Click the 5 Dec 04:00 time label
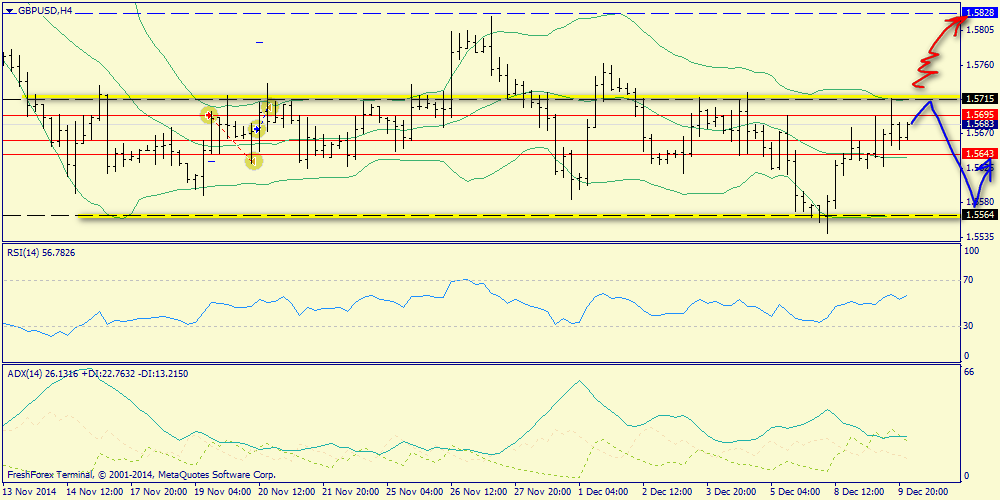Image resolution: width=1000 pixels, height=500 pixels. pos(797,492)
